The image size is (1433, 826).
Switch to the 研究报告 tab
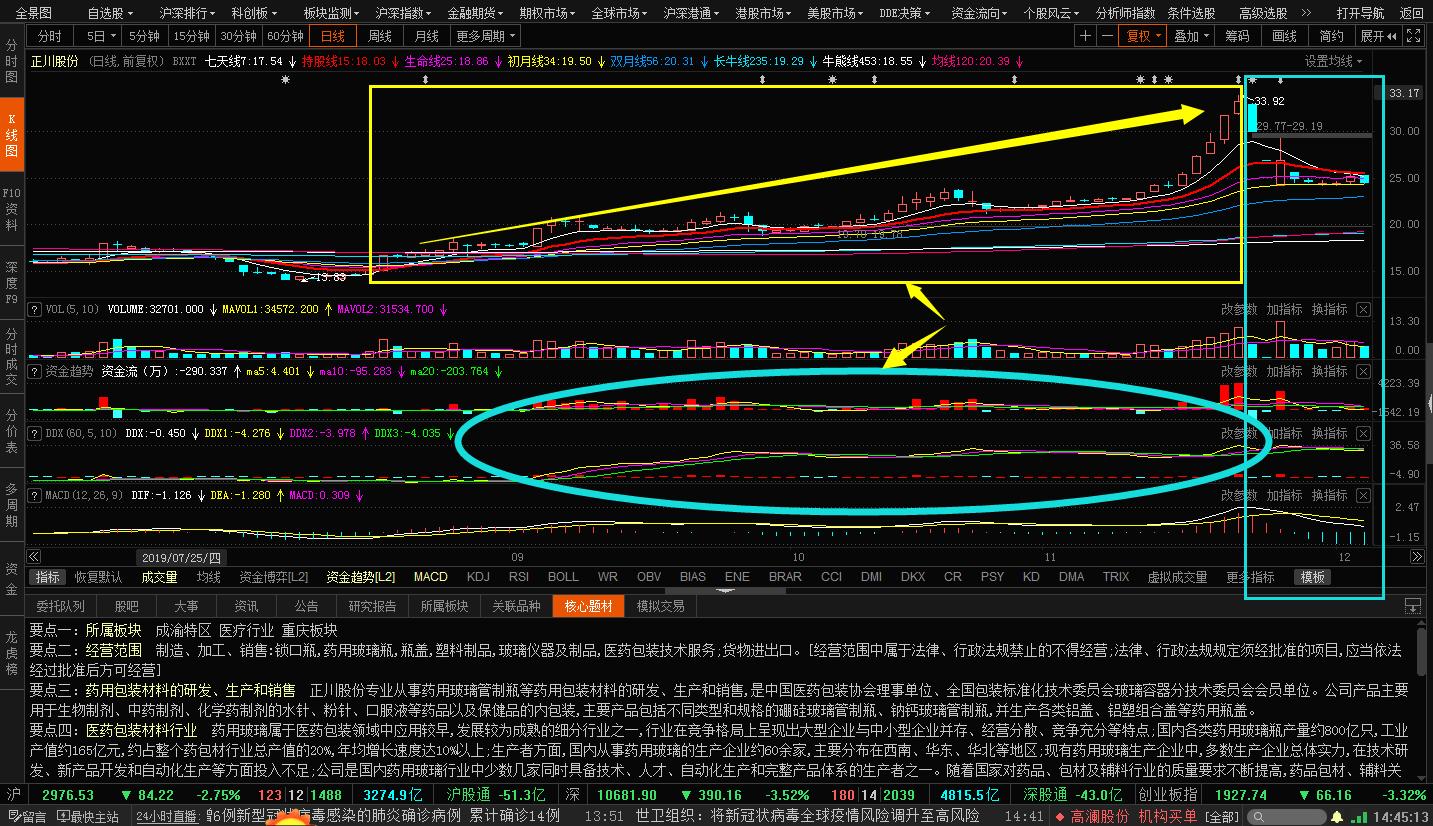(372, 606)
